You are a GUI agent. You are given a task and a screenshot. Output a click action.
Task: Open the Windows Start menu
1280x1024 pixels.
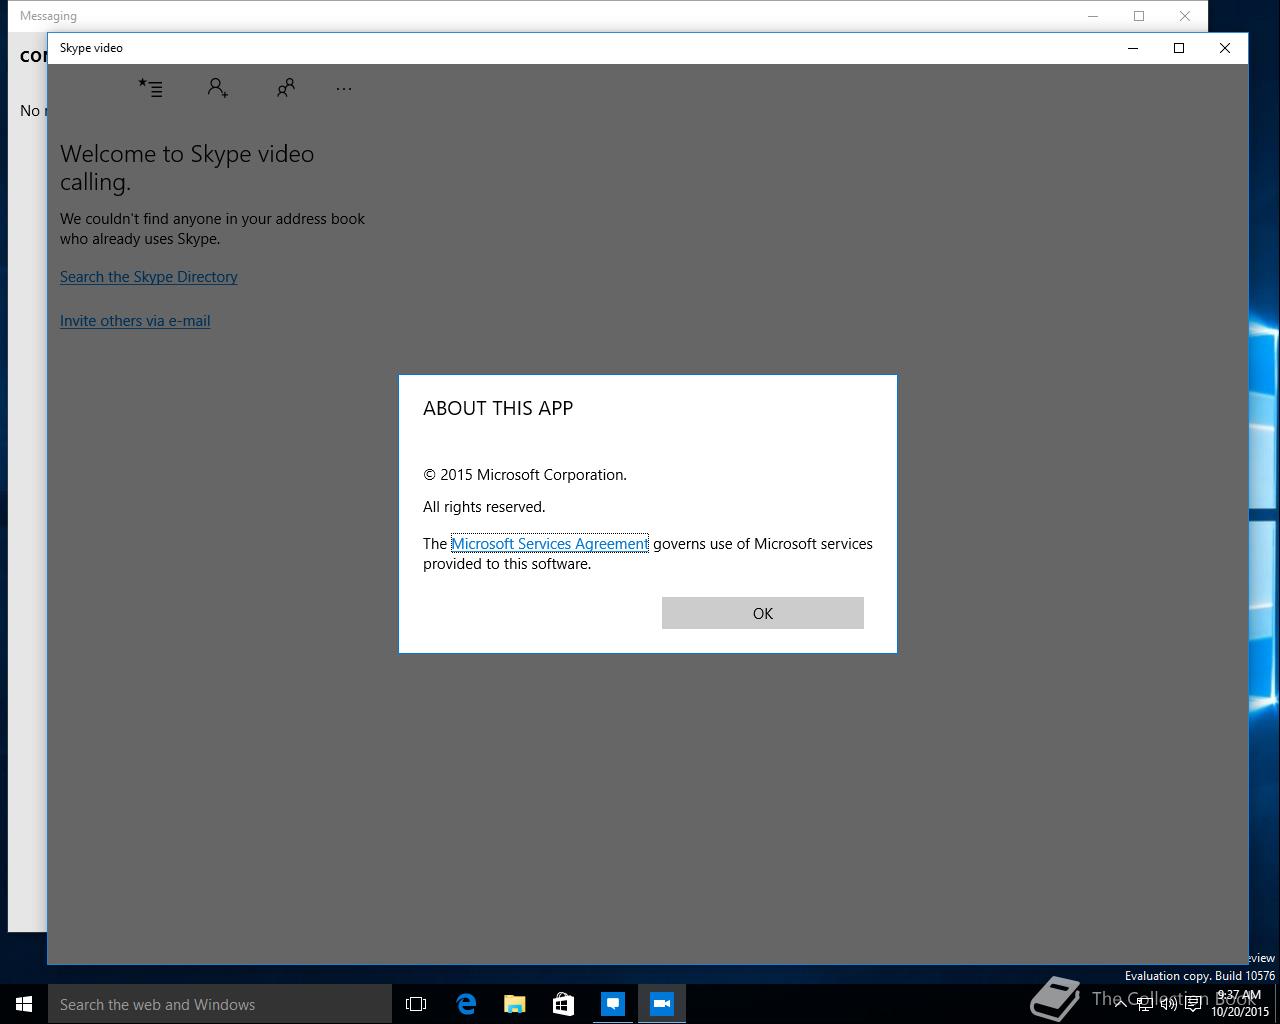24,1004
